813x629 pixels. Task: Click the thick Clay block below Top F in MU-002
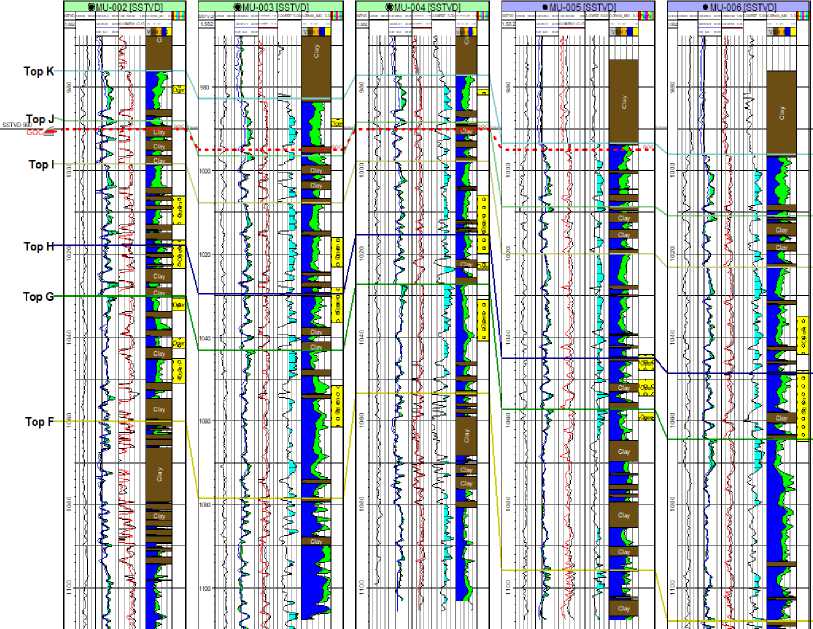(x=159, y=474)
